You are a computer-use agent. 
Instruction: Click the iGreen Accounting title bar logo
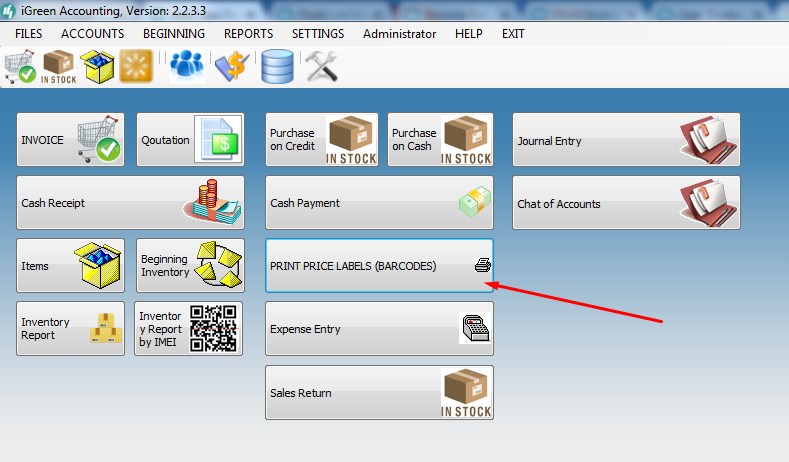click(x=8, y=10)
